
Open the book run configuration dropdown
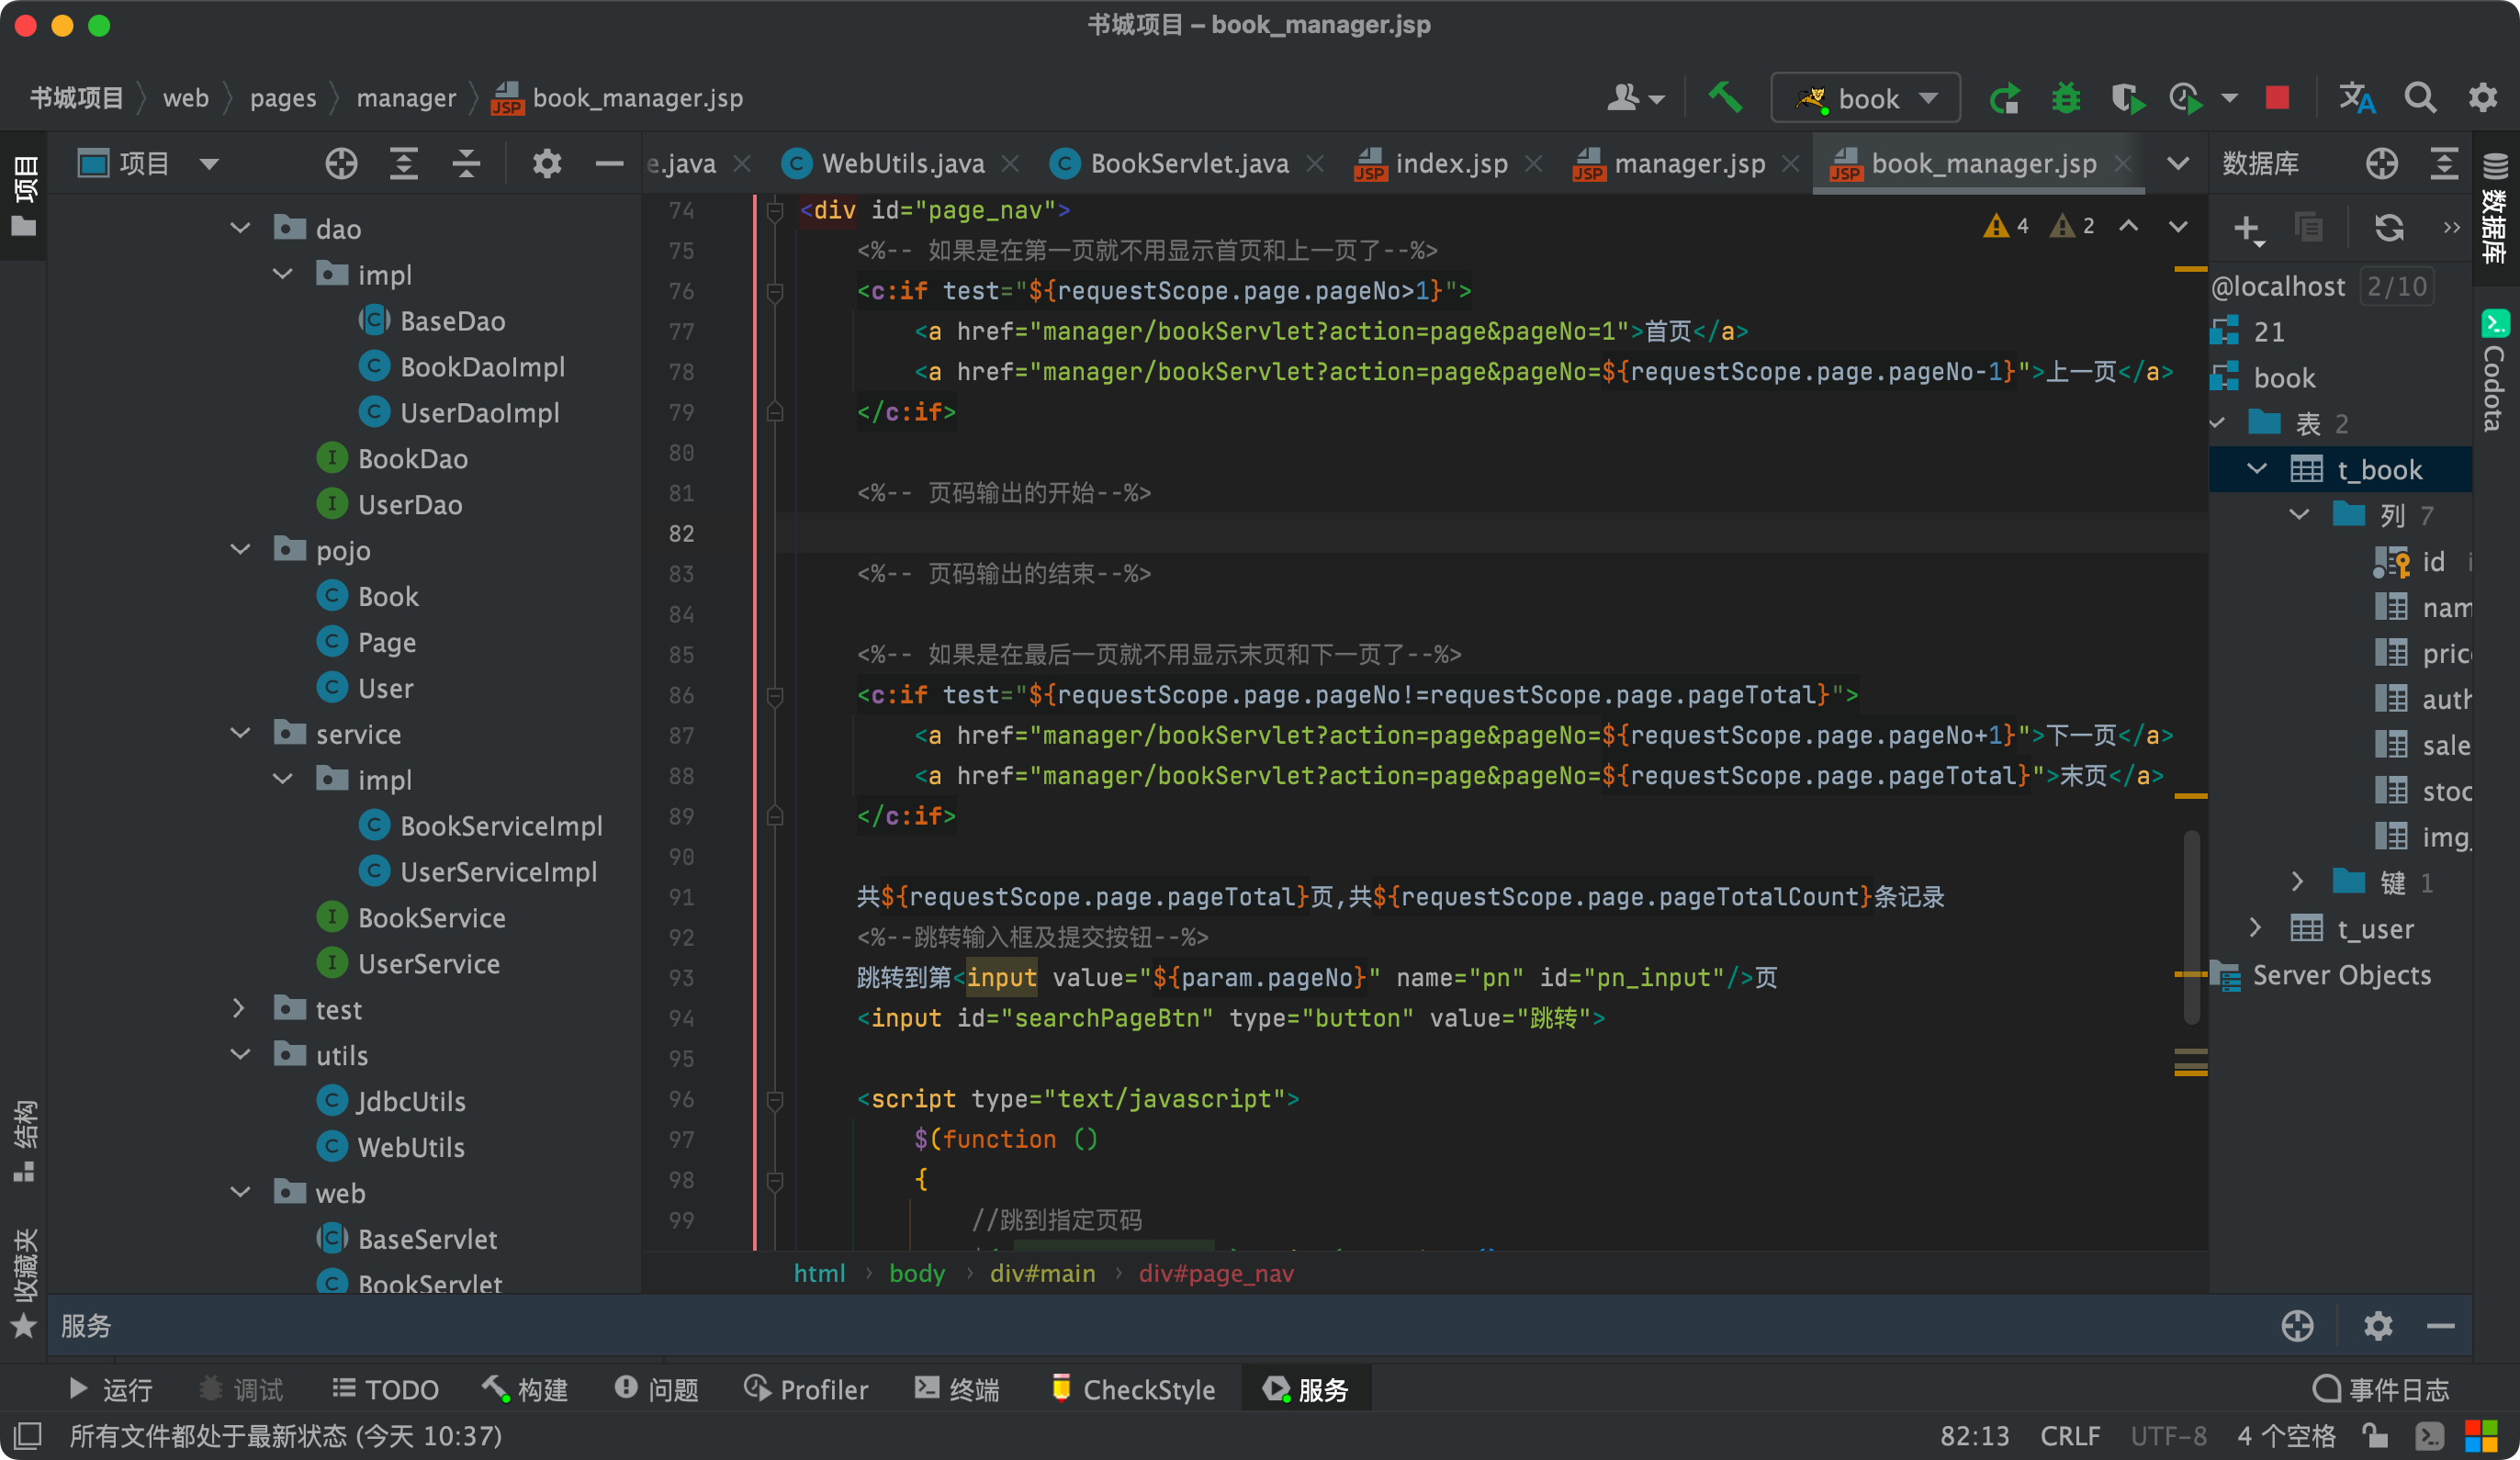pyautogui.click(x=1864, y=98)
